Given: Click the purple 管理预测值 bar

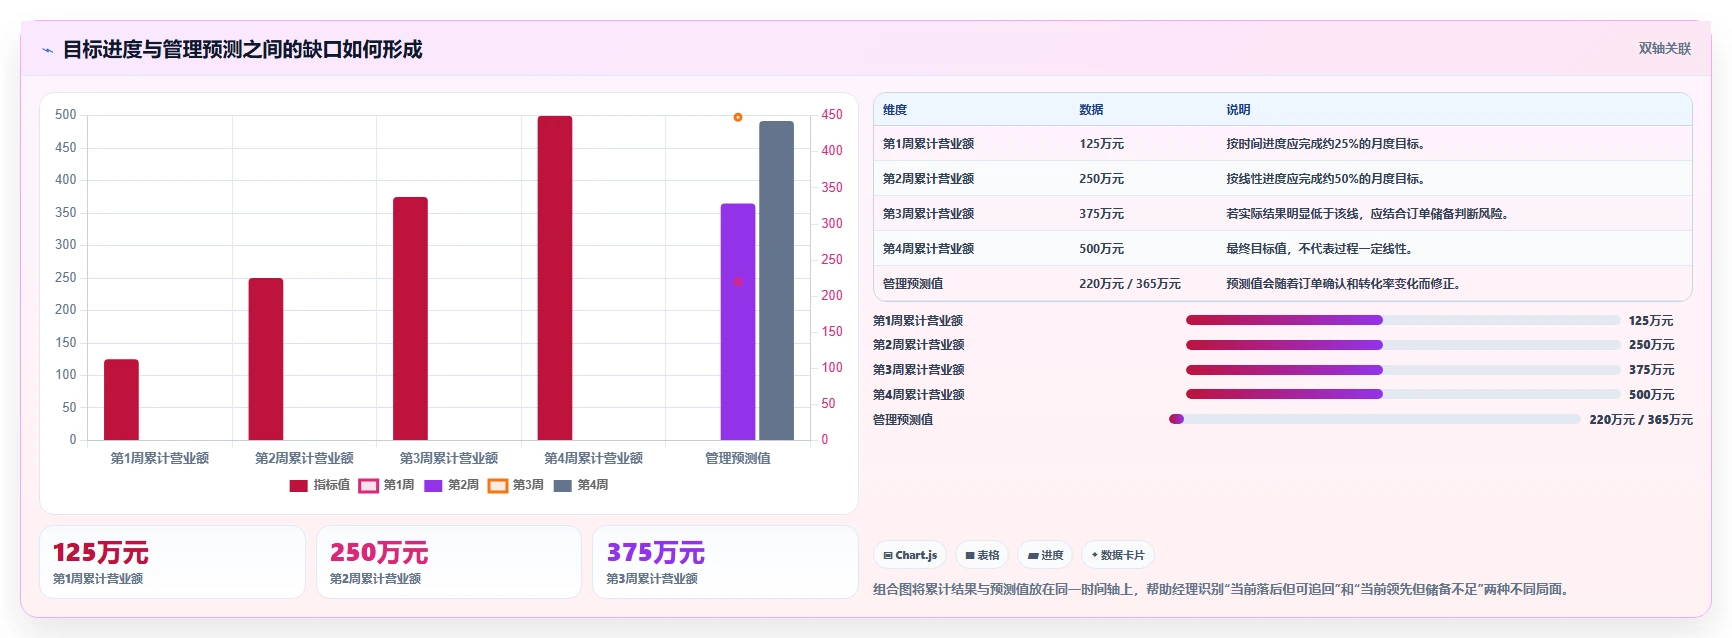Looking at the screenshot, I should pyautogui.click(x=738, y=322).
